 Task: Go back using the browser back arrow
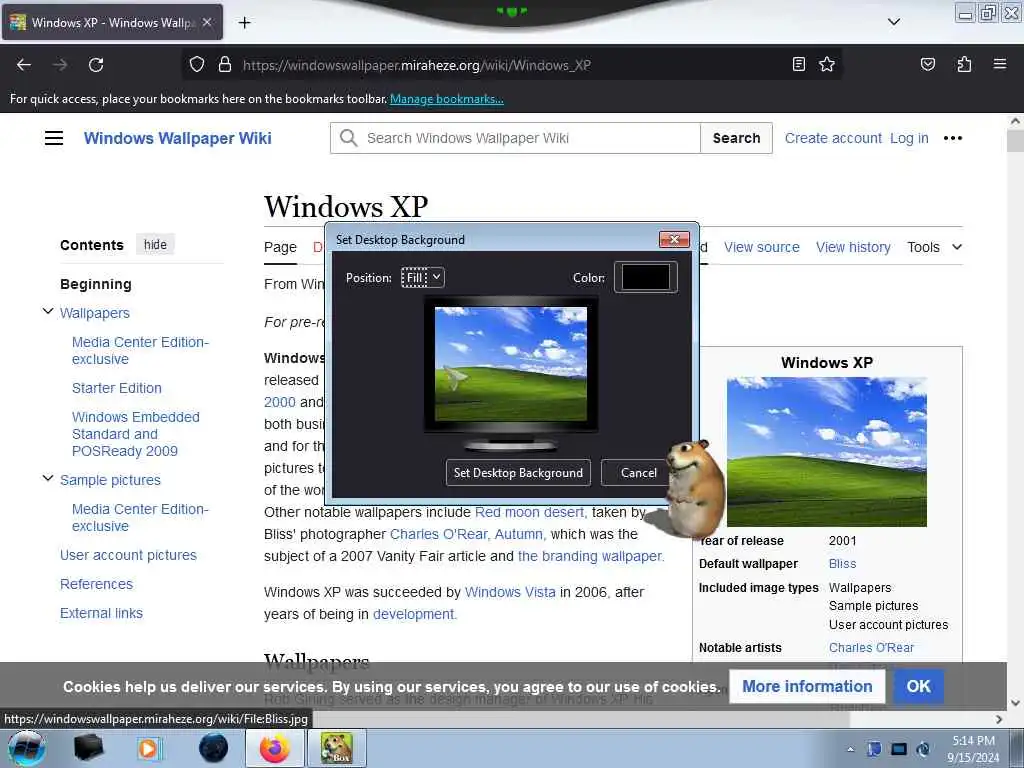pyautogui.click(x=24, y=65)
